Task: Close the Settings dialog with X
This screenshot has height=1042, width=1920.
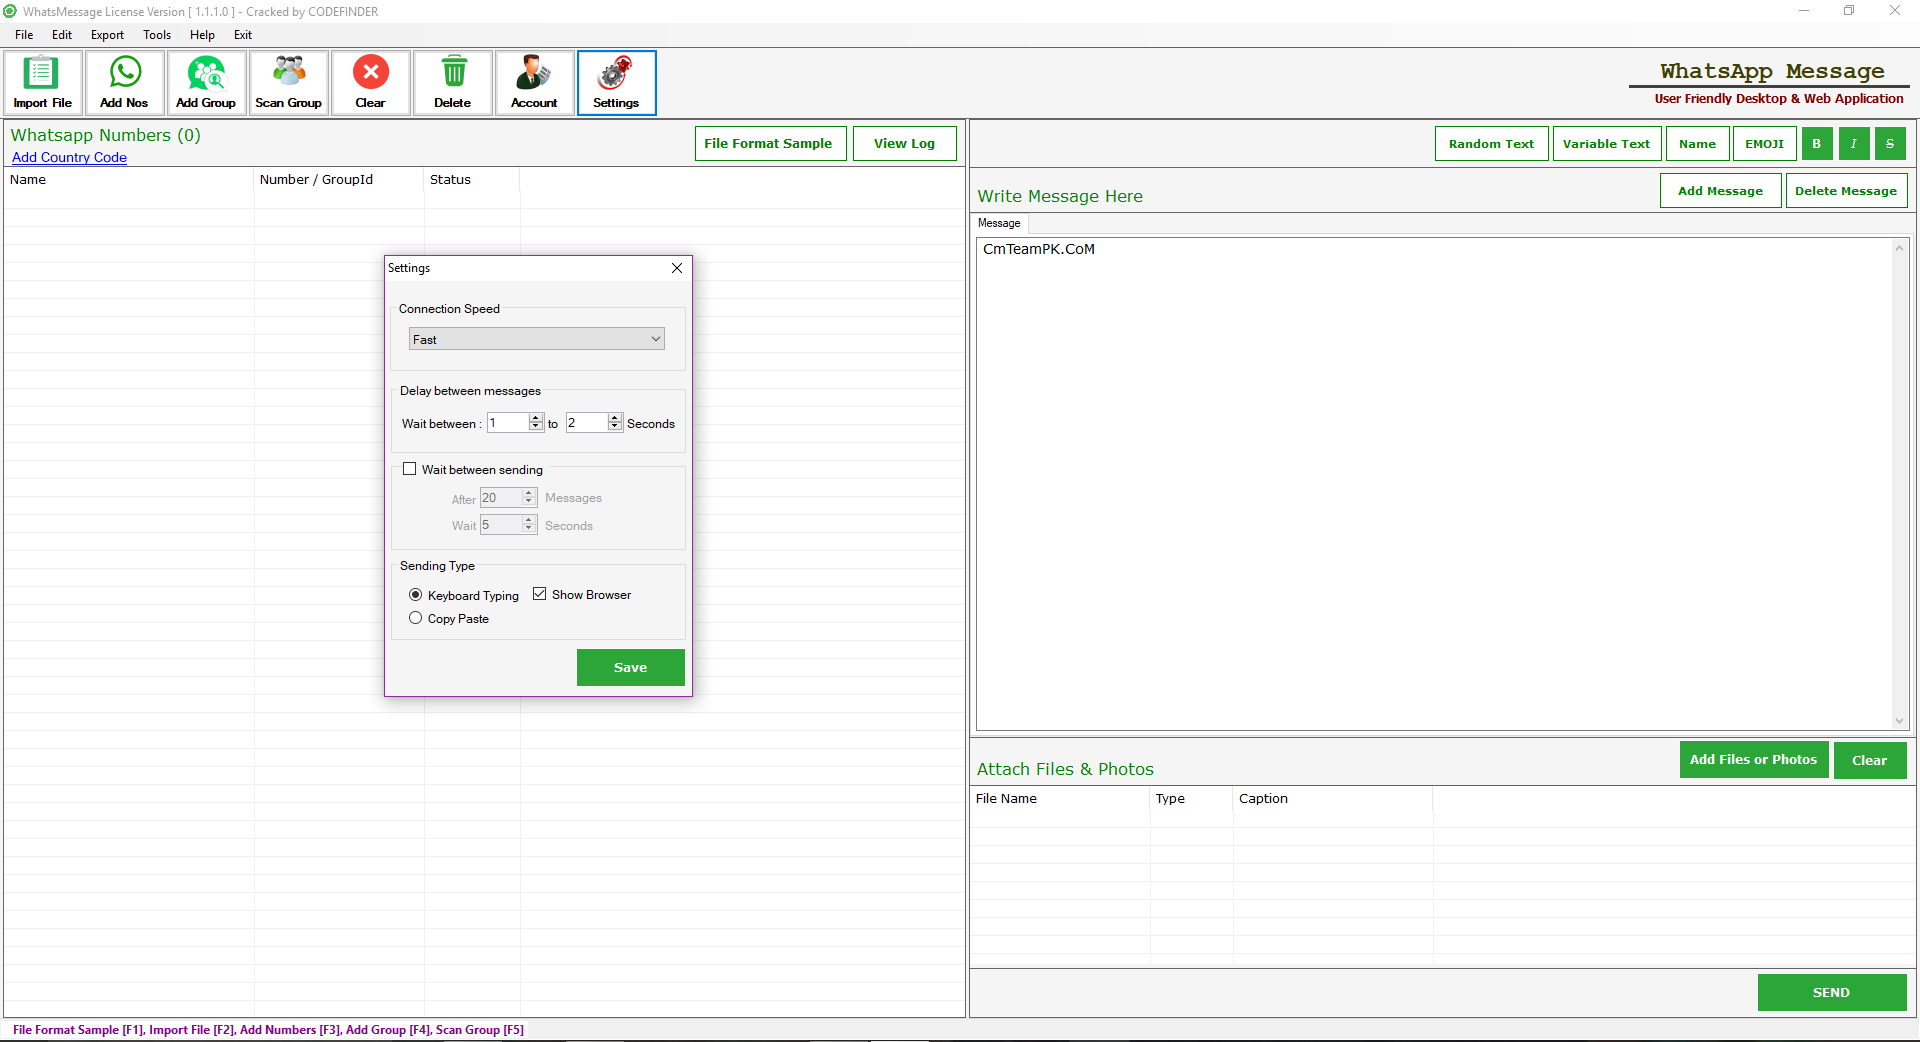Action: click(677, 268)
